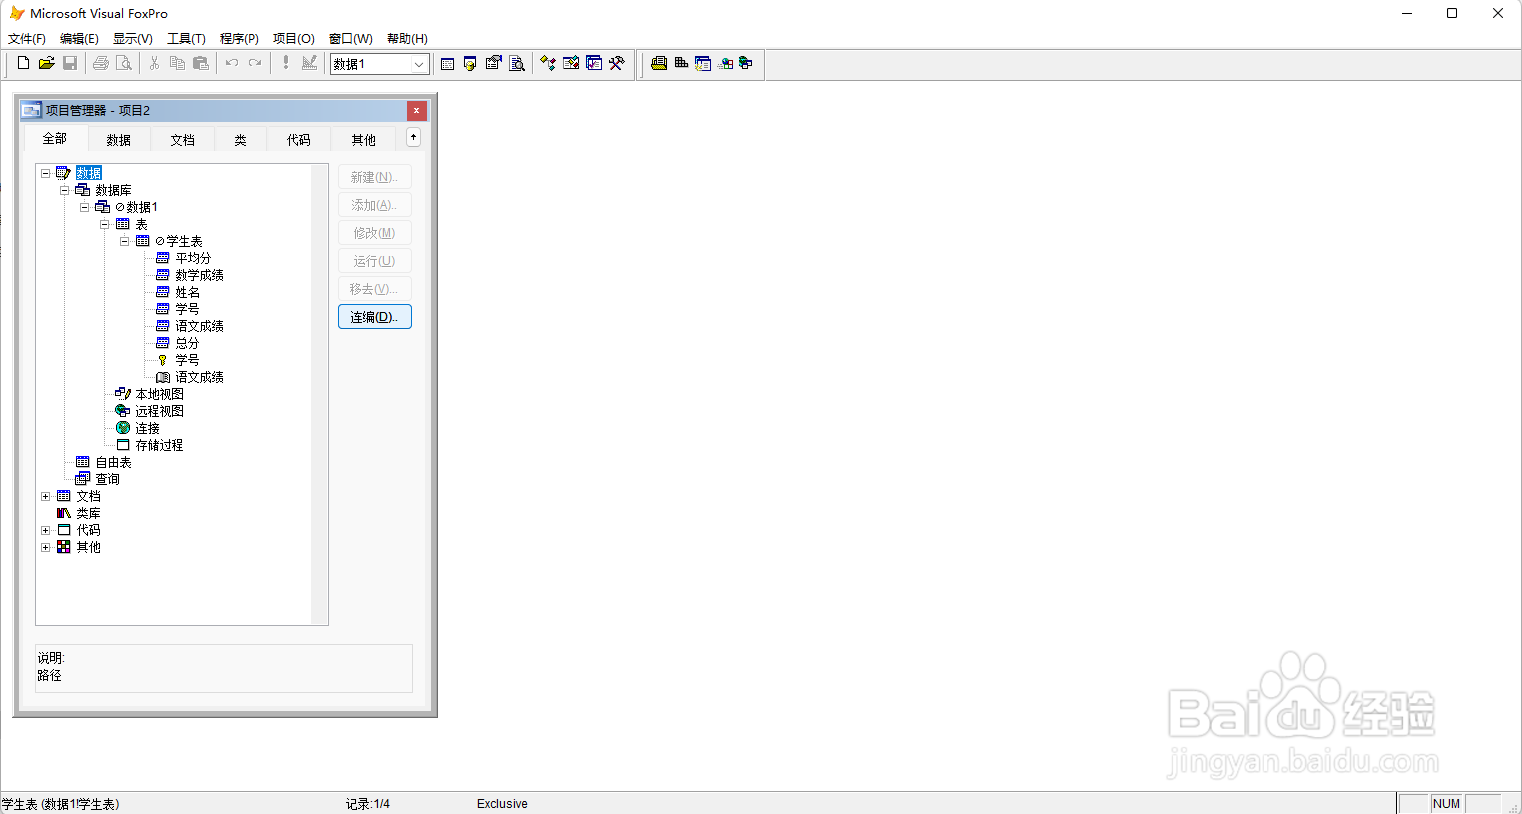The image size is (1522, 814).
Task: Click the Undo arrow icon
Action: click(231, 63)
